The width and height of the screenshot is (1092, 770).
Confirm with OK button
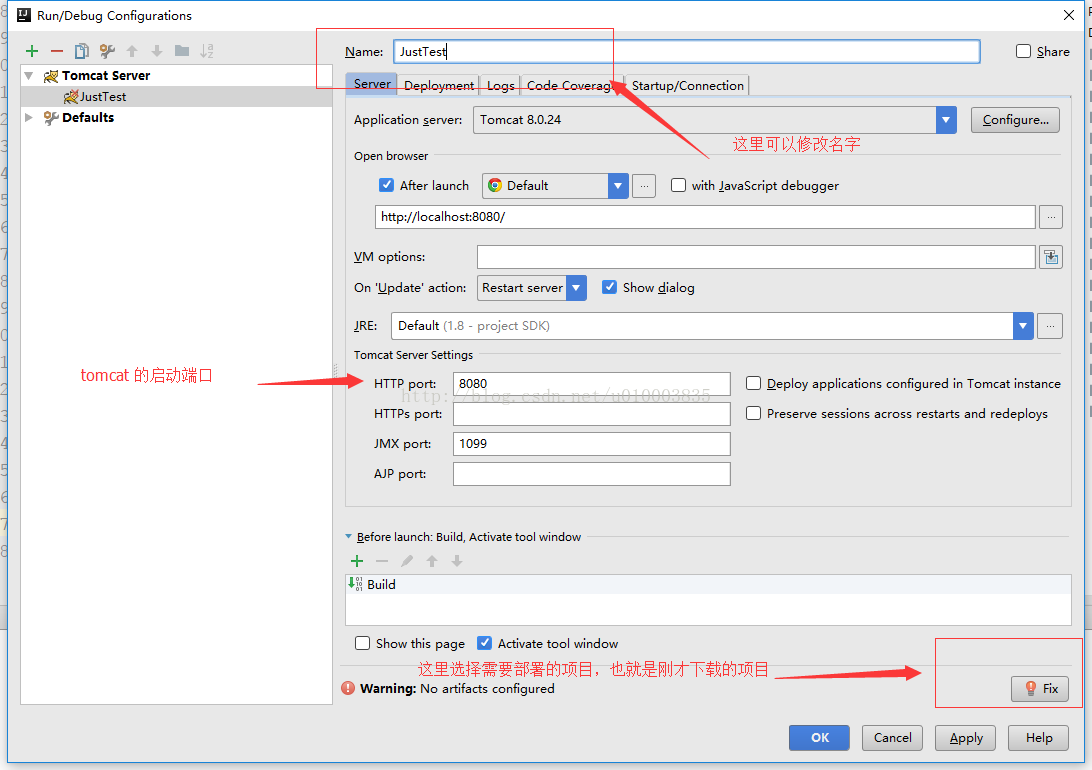click(819, 738)
